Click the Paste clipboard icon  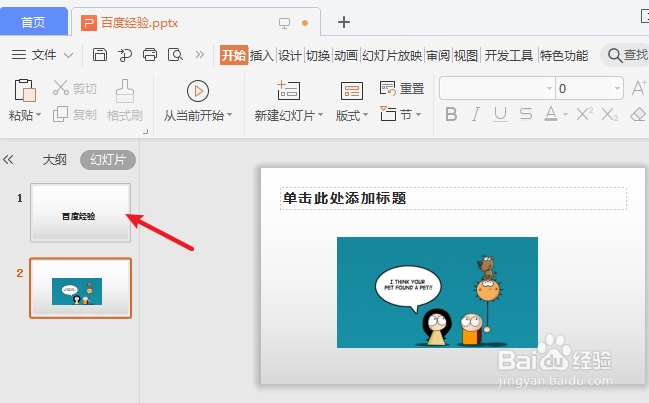[25, 90]
